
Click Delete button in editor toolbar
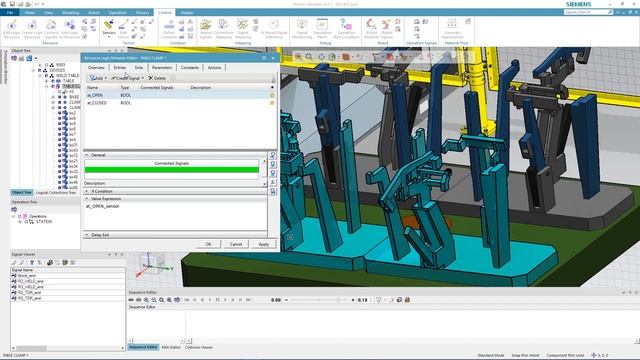(157, 78)
